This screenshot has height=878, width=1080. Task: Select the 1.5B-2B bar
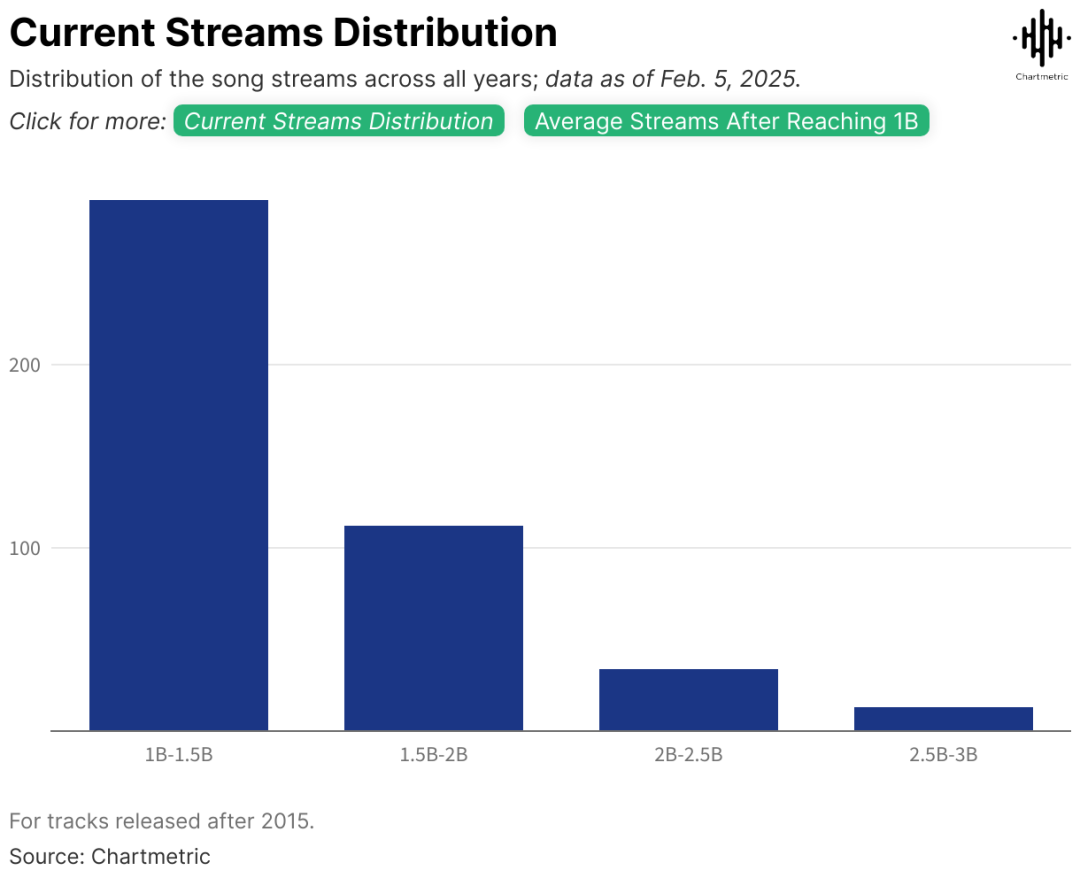pos(433,628)
